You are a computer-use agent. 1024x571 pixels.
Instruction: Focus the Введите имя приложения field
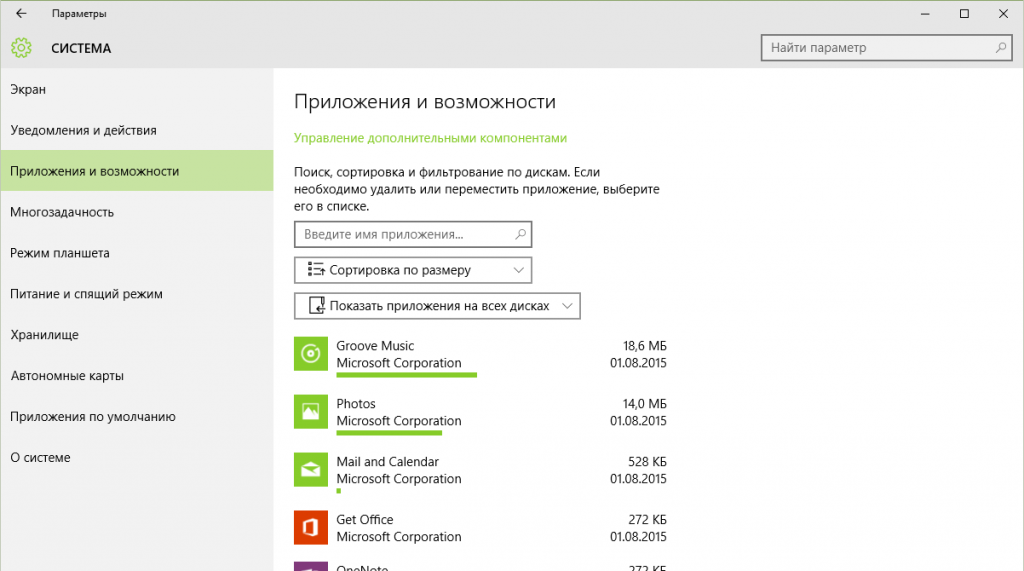pyautogui.click(x=413, y=234)
